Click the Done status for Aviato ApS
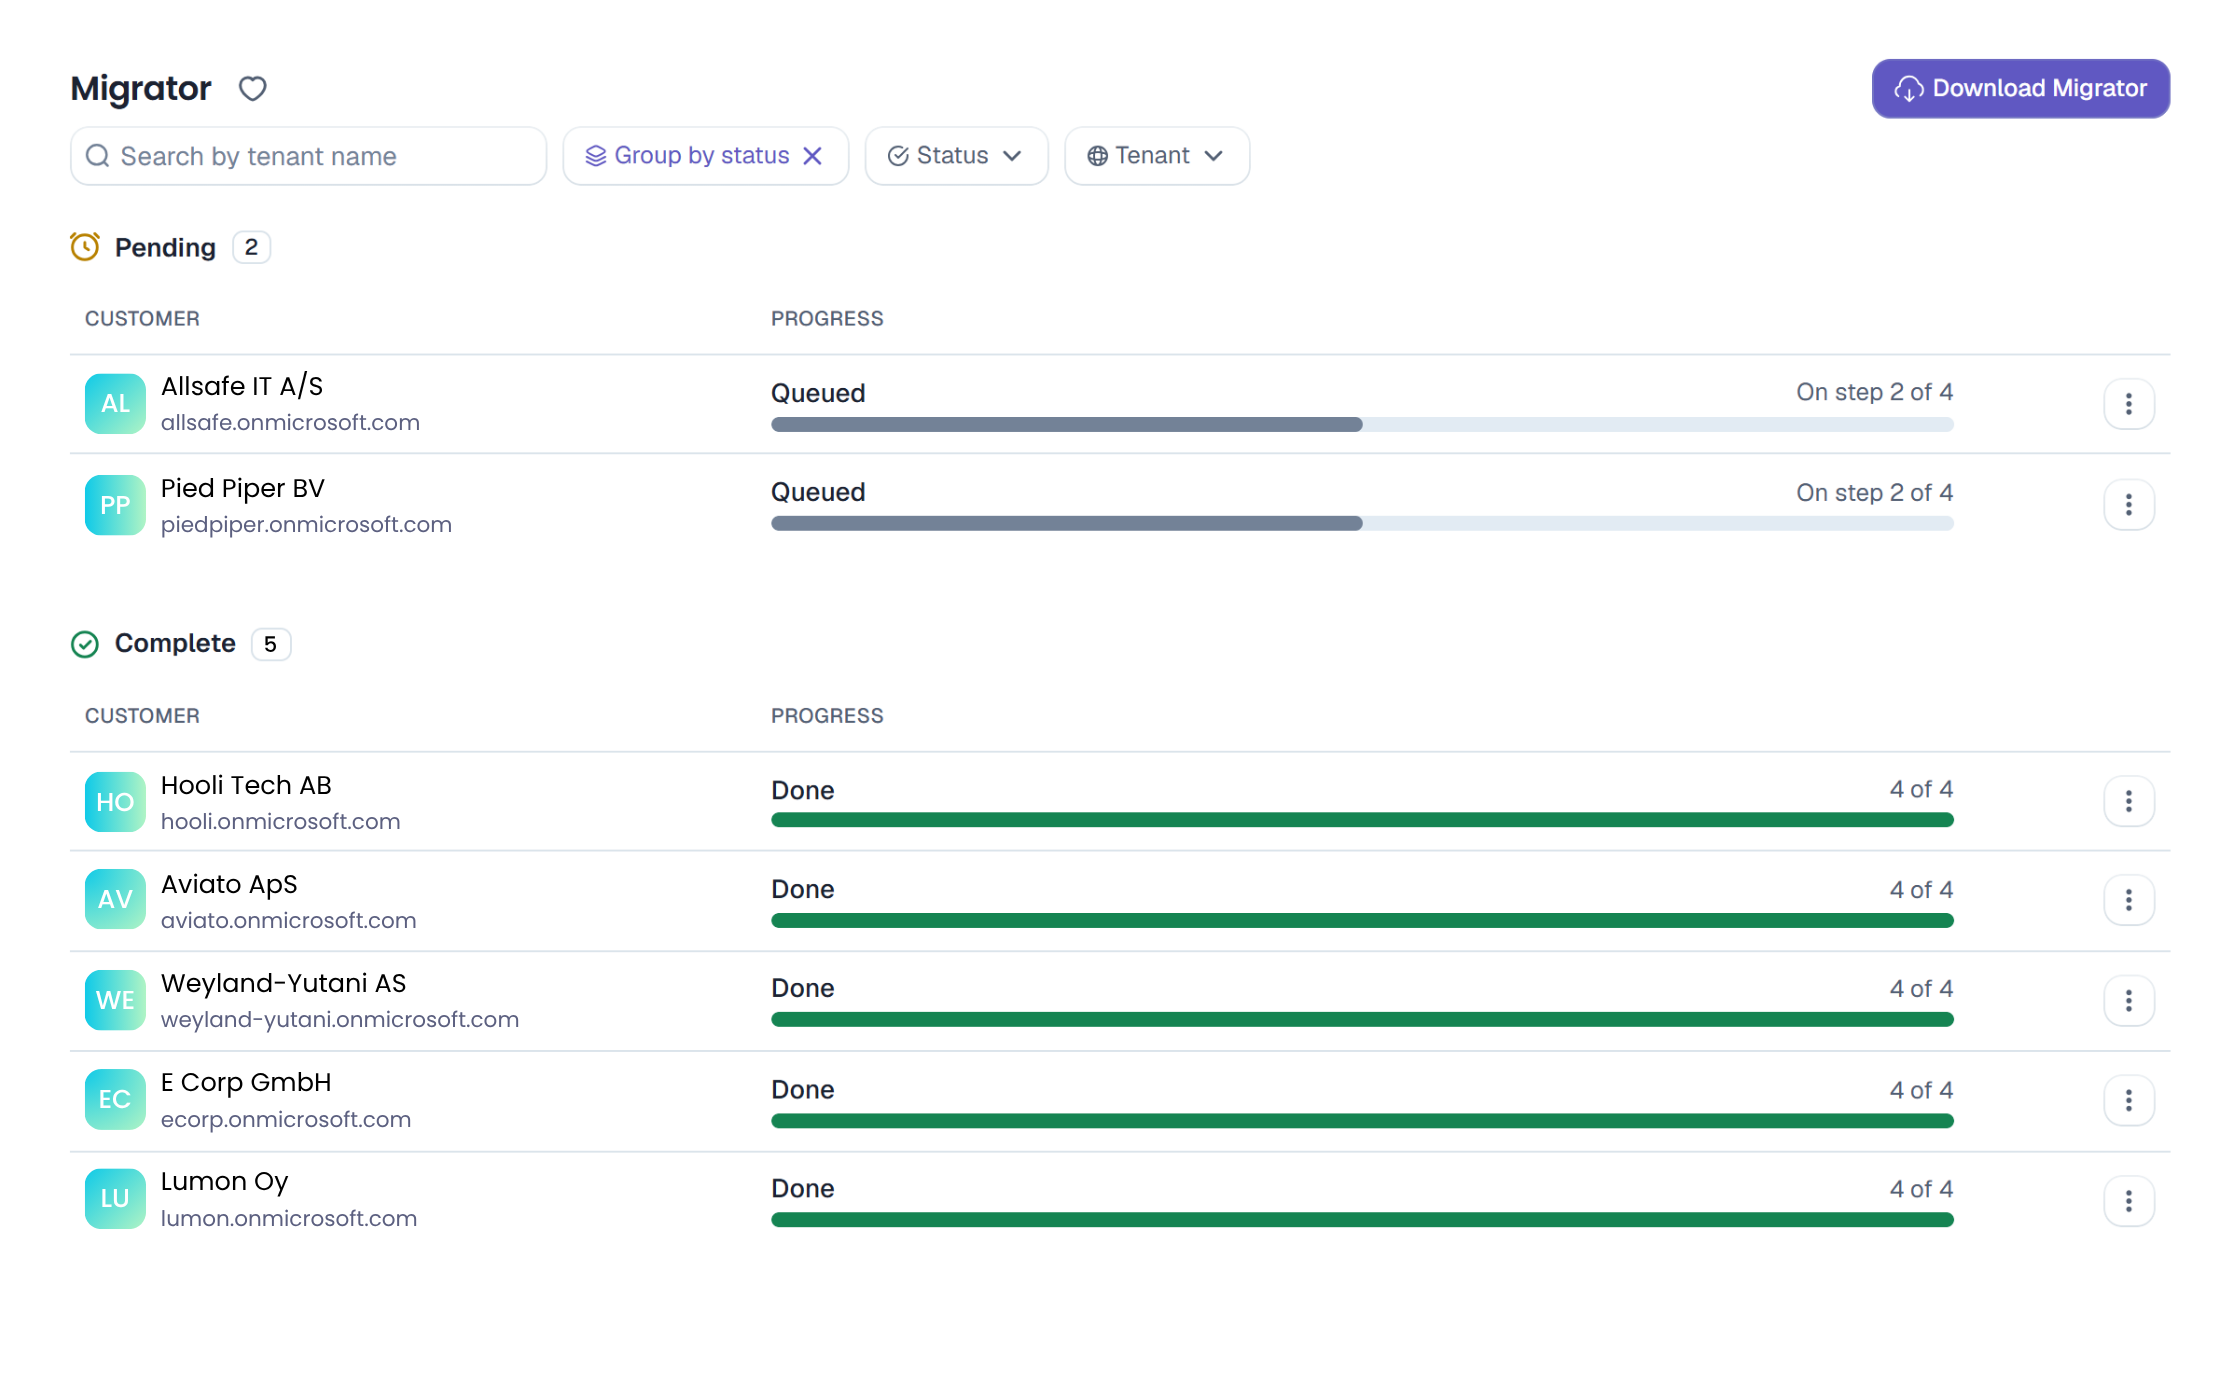The image size is (2240, 1400). pyautogui.click(x=802, y=889)
